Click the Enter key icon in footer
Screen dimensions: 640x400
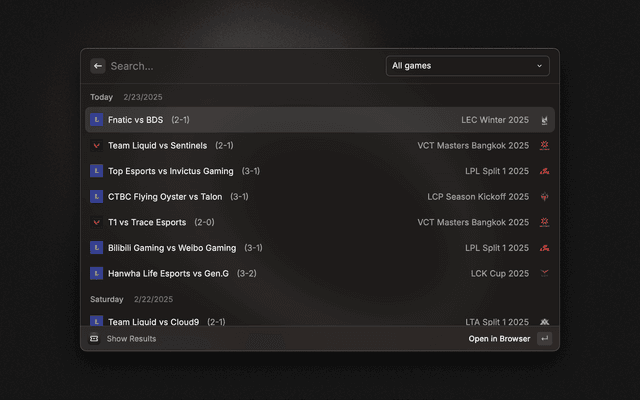click(544, 339)
